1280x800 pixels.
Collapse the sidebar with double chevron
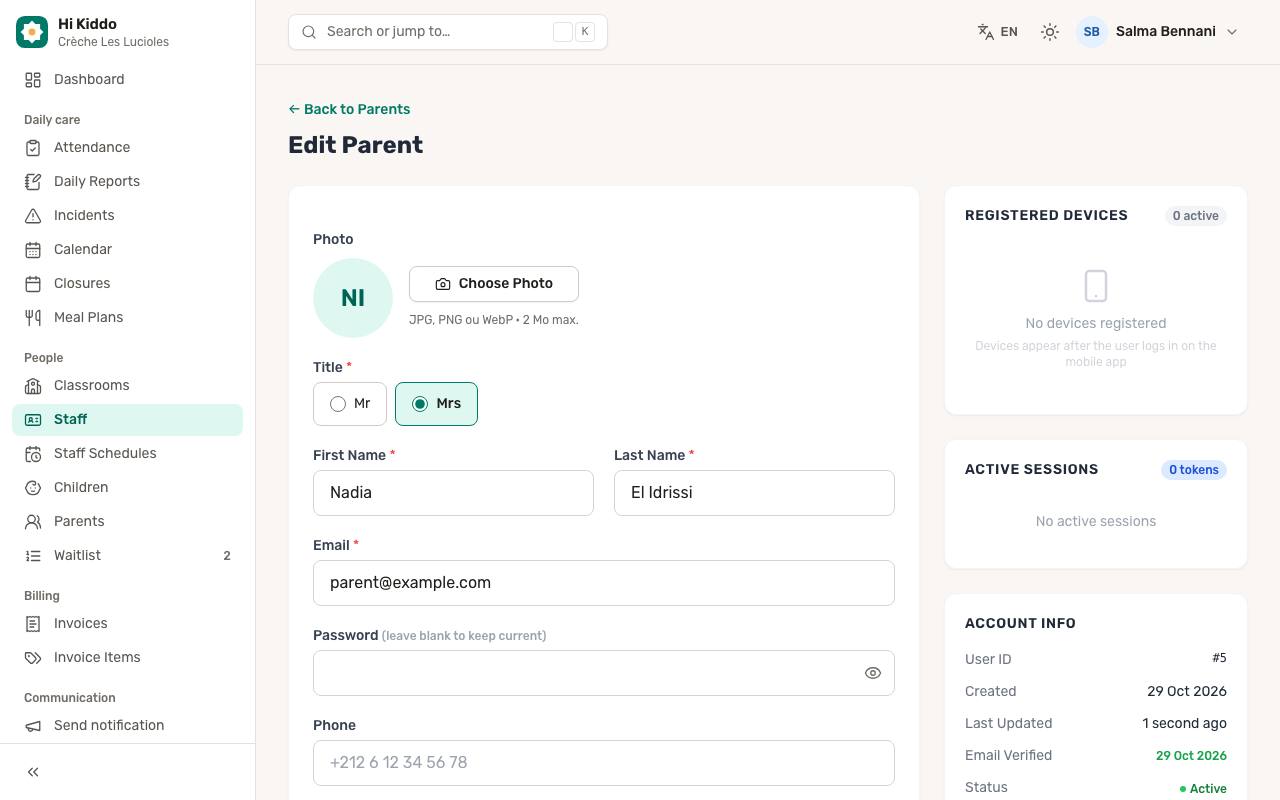click(33, 772)
